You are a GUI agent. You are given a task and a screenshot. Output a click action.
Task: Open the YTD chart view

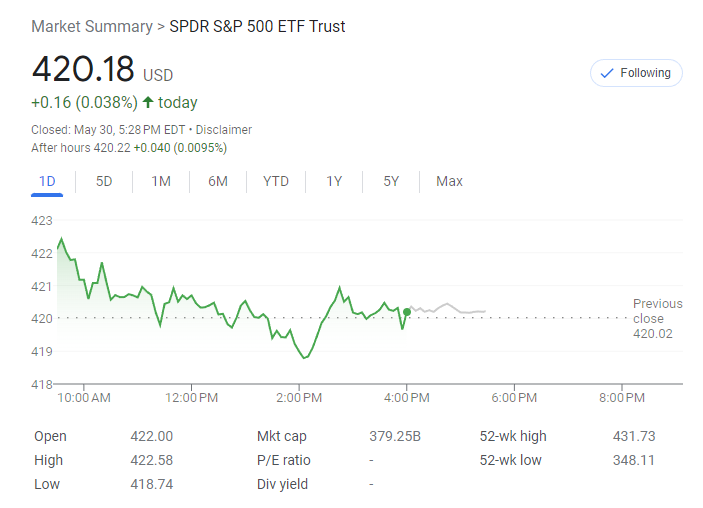[x=276, y=181]
